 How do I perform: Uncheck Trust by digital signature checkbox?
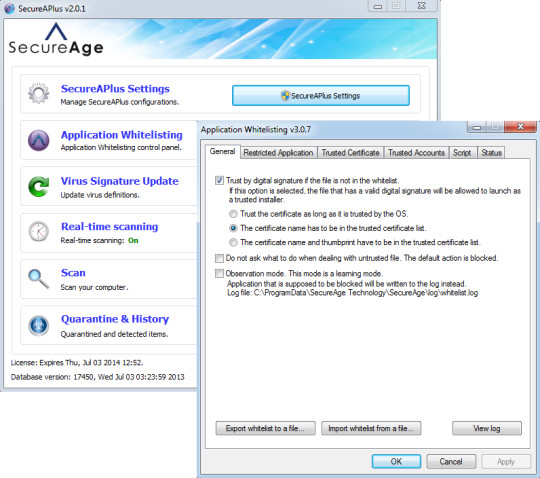[219, 180]
